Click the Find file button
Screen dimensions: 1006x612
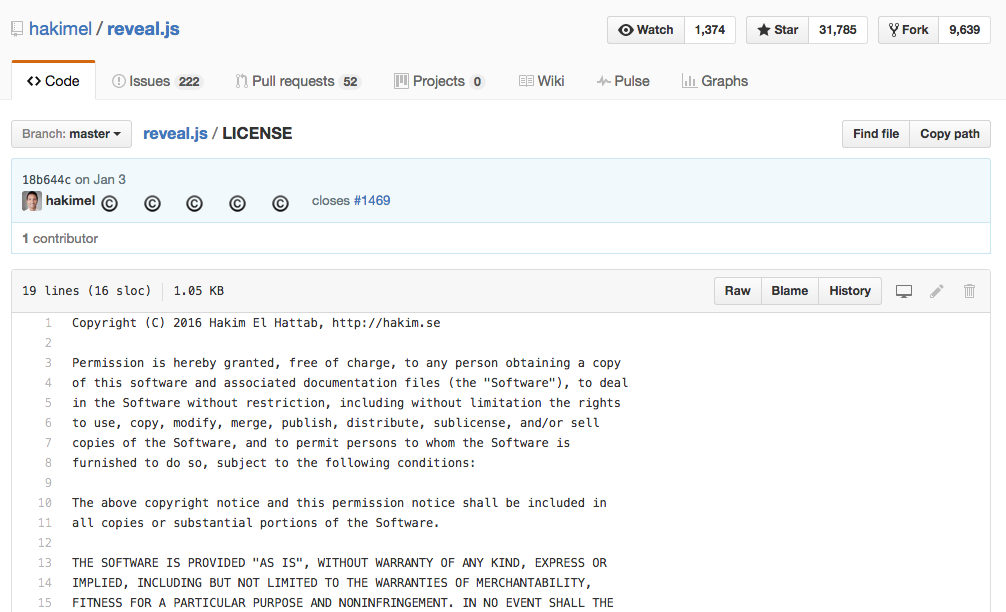point(875,134)
